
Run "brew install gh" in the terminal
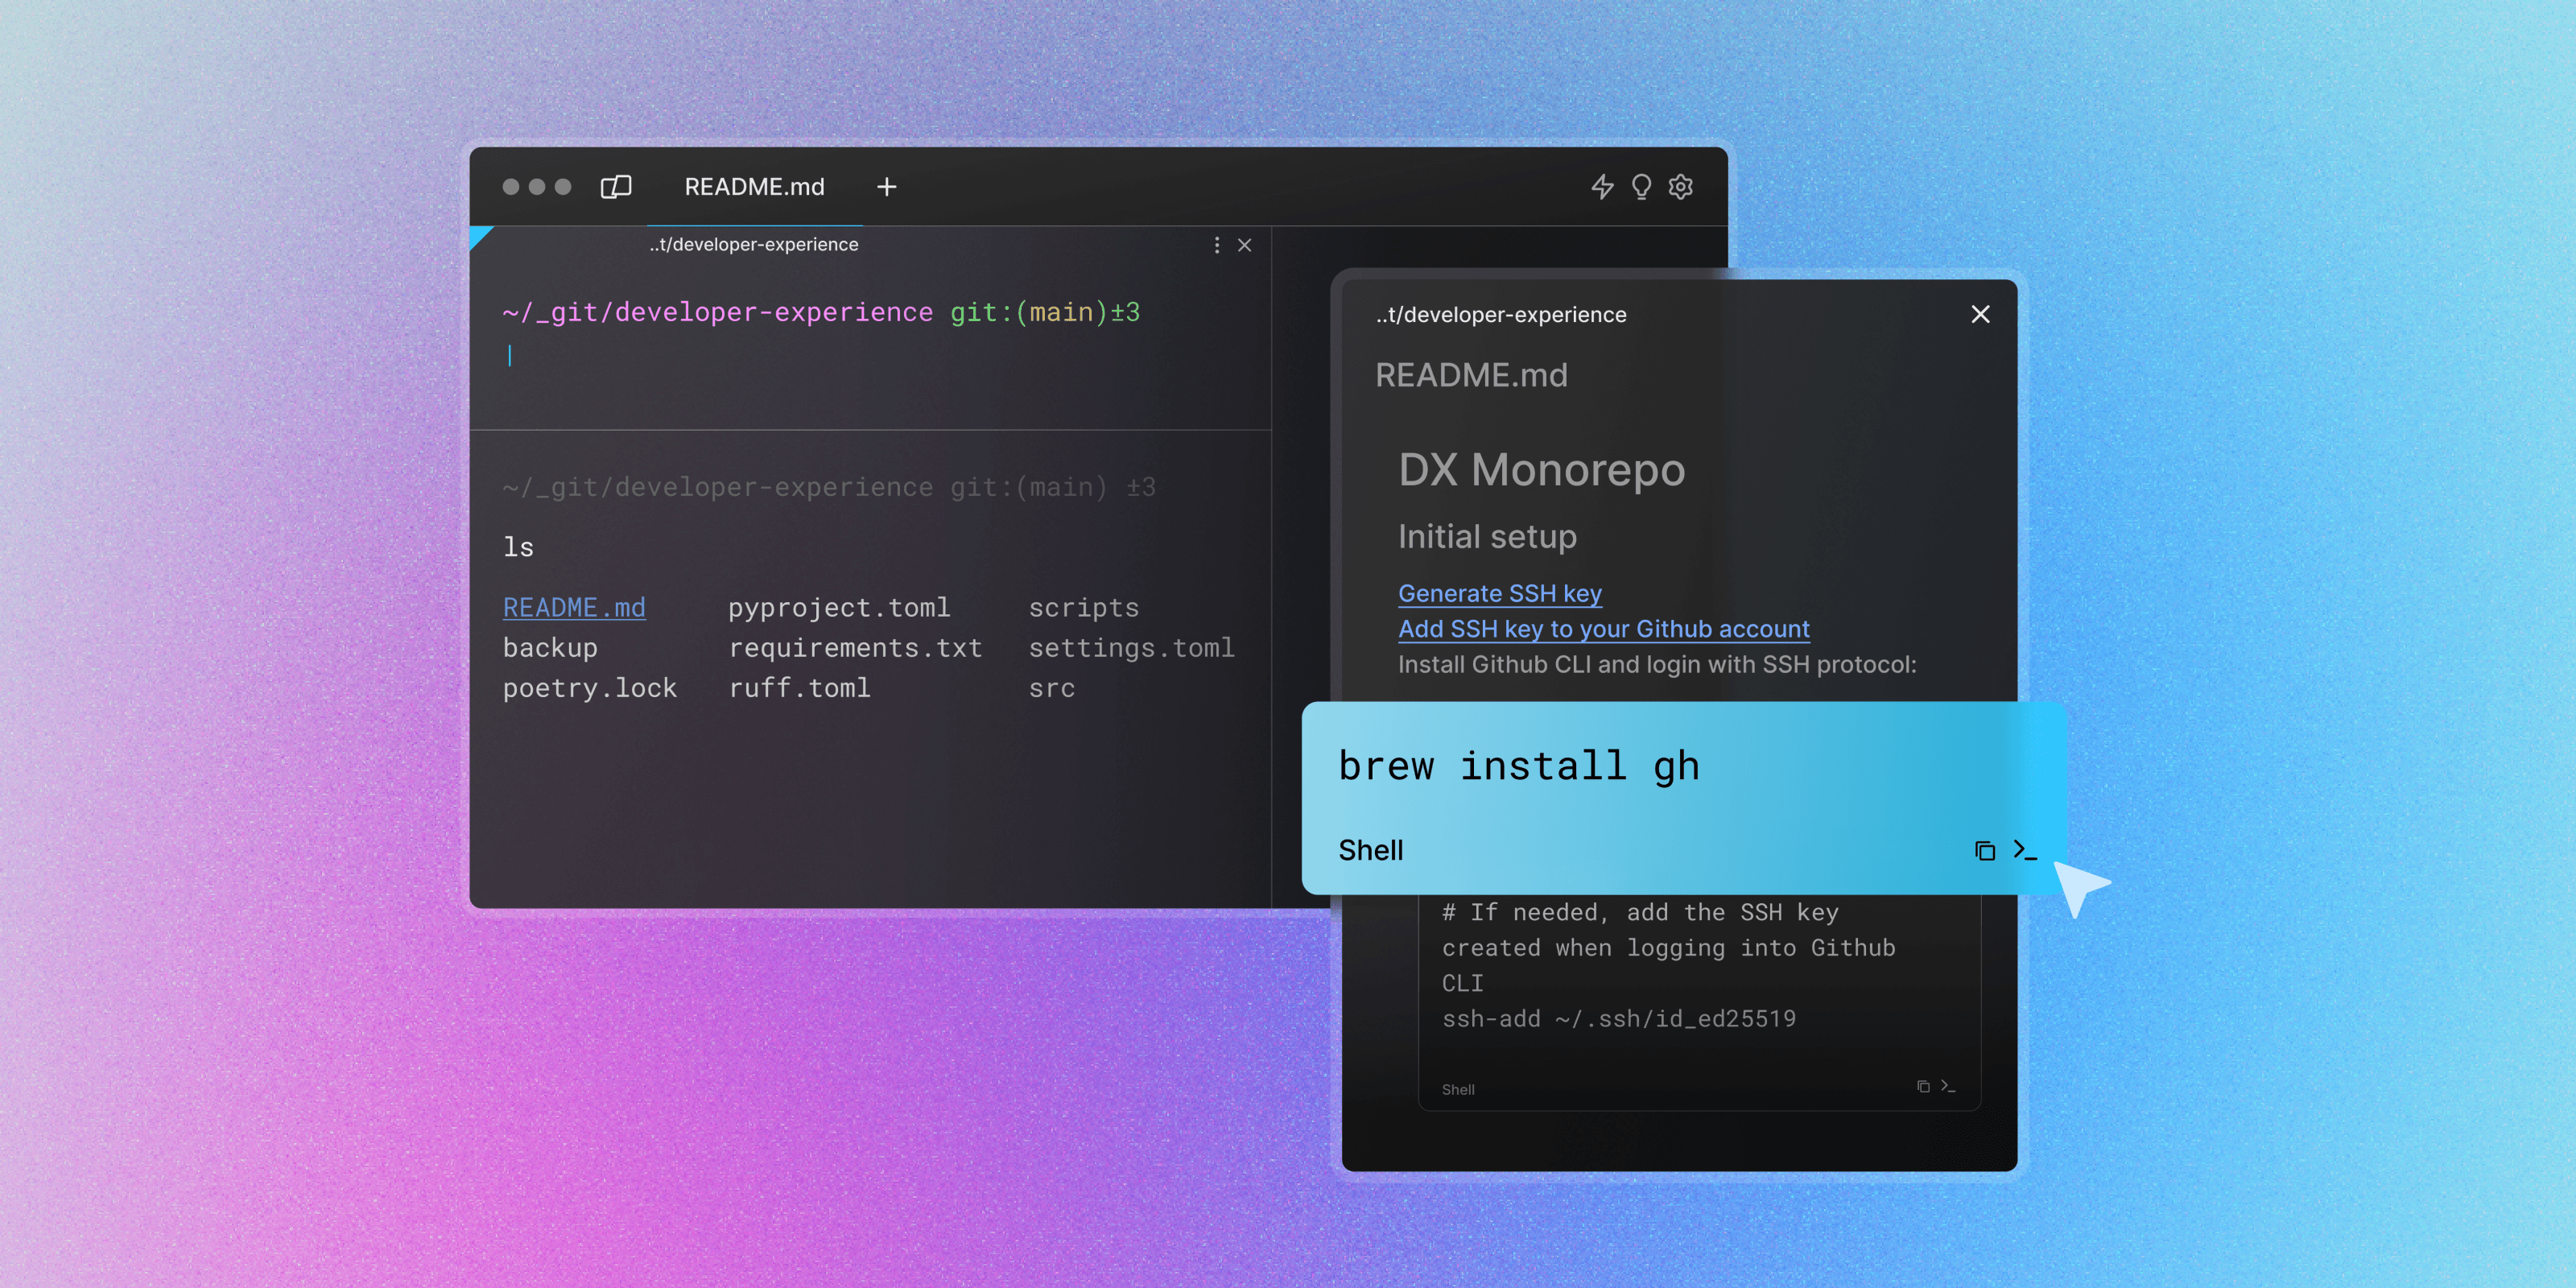coord(2025,849)
